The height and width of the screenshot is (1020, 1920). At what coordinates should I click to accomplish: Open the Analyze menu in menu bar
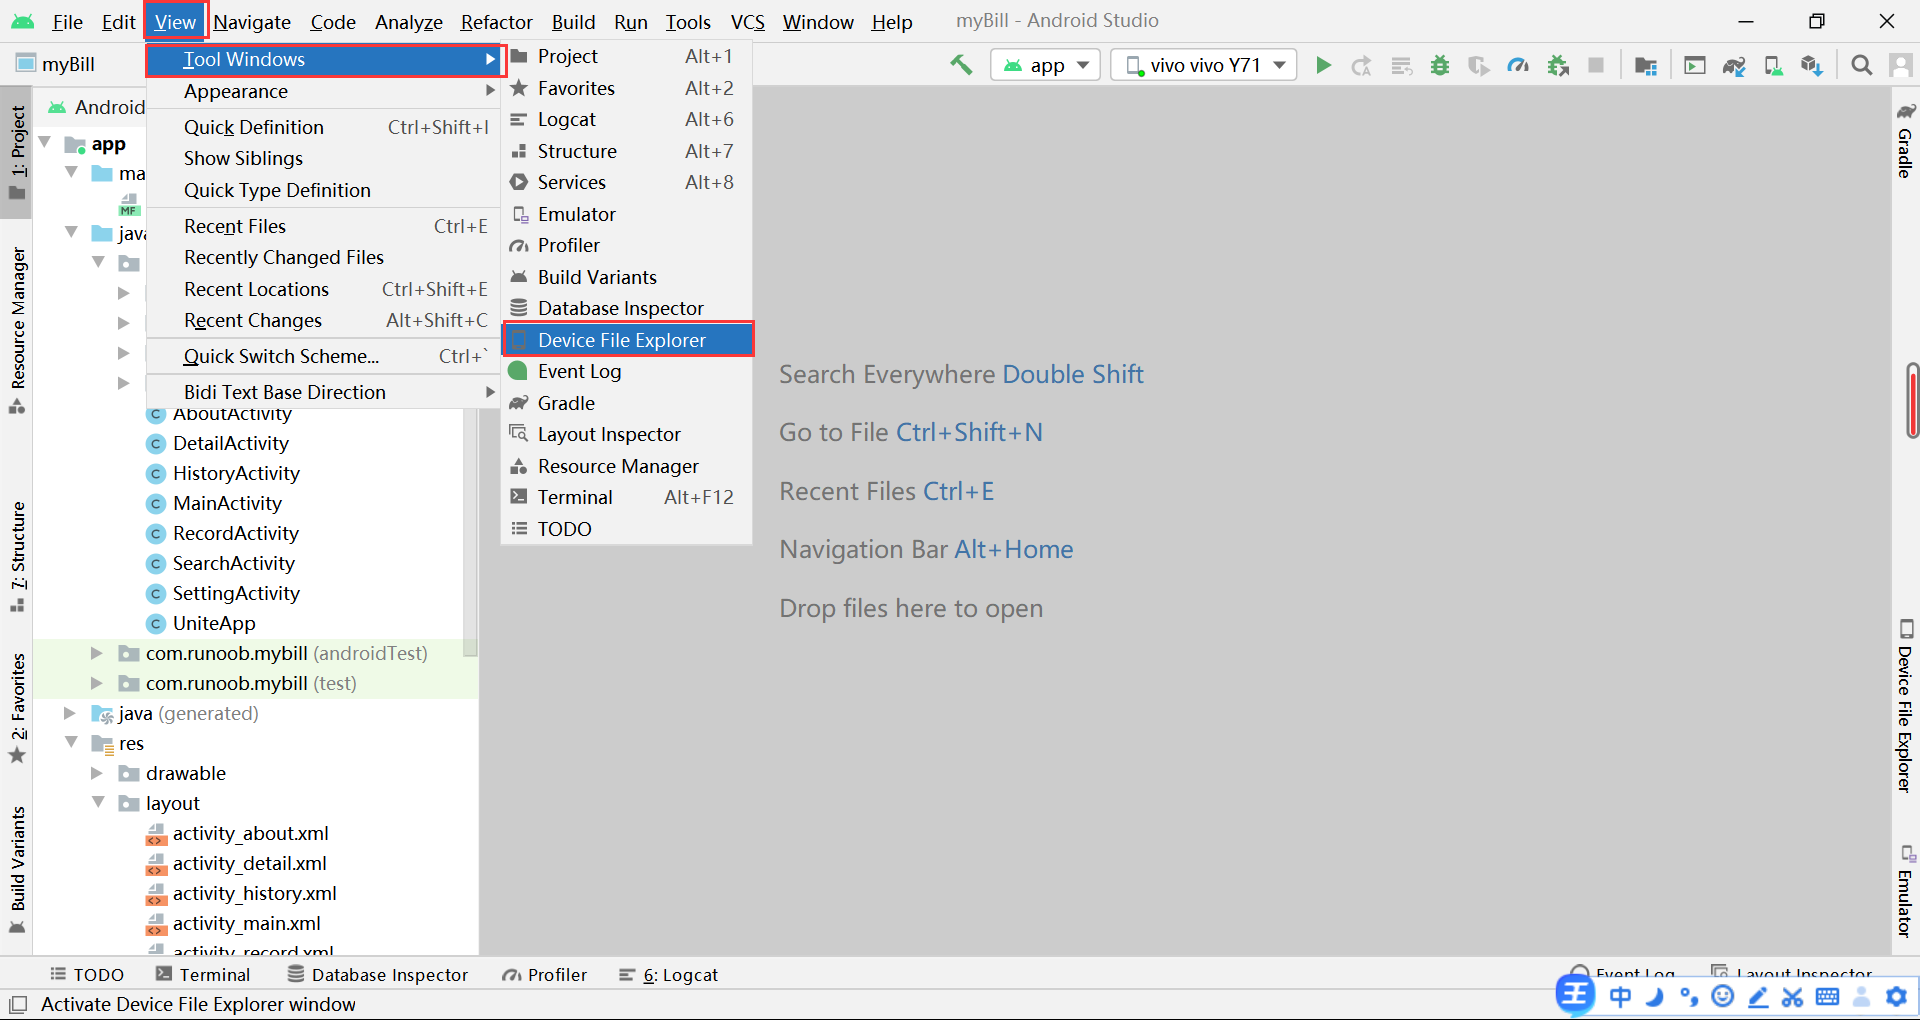click(408, 22)
